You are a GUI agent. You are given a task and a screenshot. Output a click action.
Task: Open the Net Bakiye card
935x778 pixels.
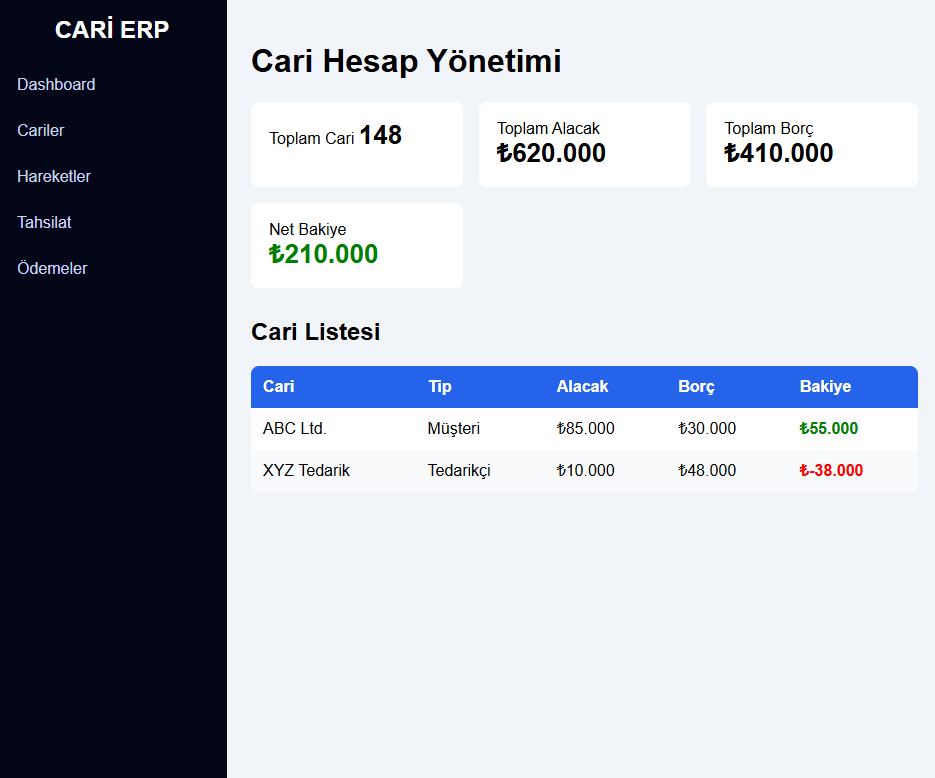[356, 245]
